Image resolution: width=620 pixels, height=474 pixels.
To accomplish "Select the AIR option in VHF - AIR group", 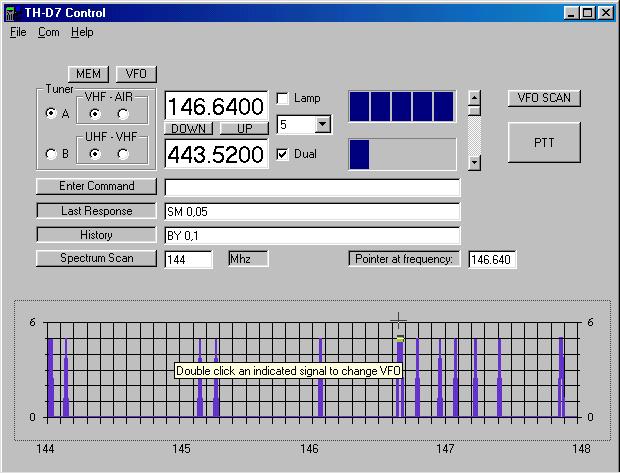I will pyautogui.click(x=123, y=114).
